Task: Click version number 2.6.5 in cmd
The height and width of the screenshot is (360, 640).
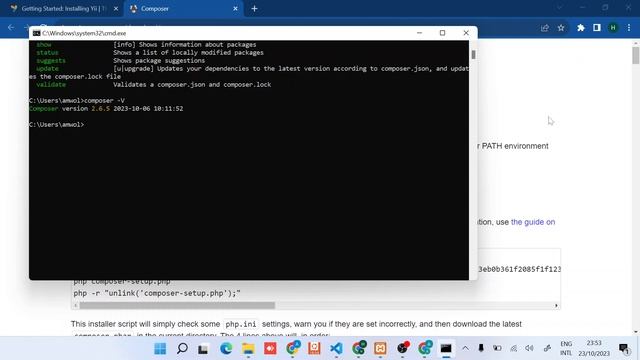Action: [x=100, y=109]
